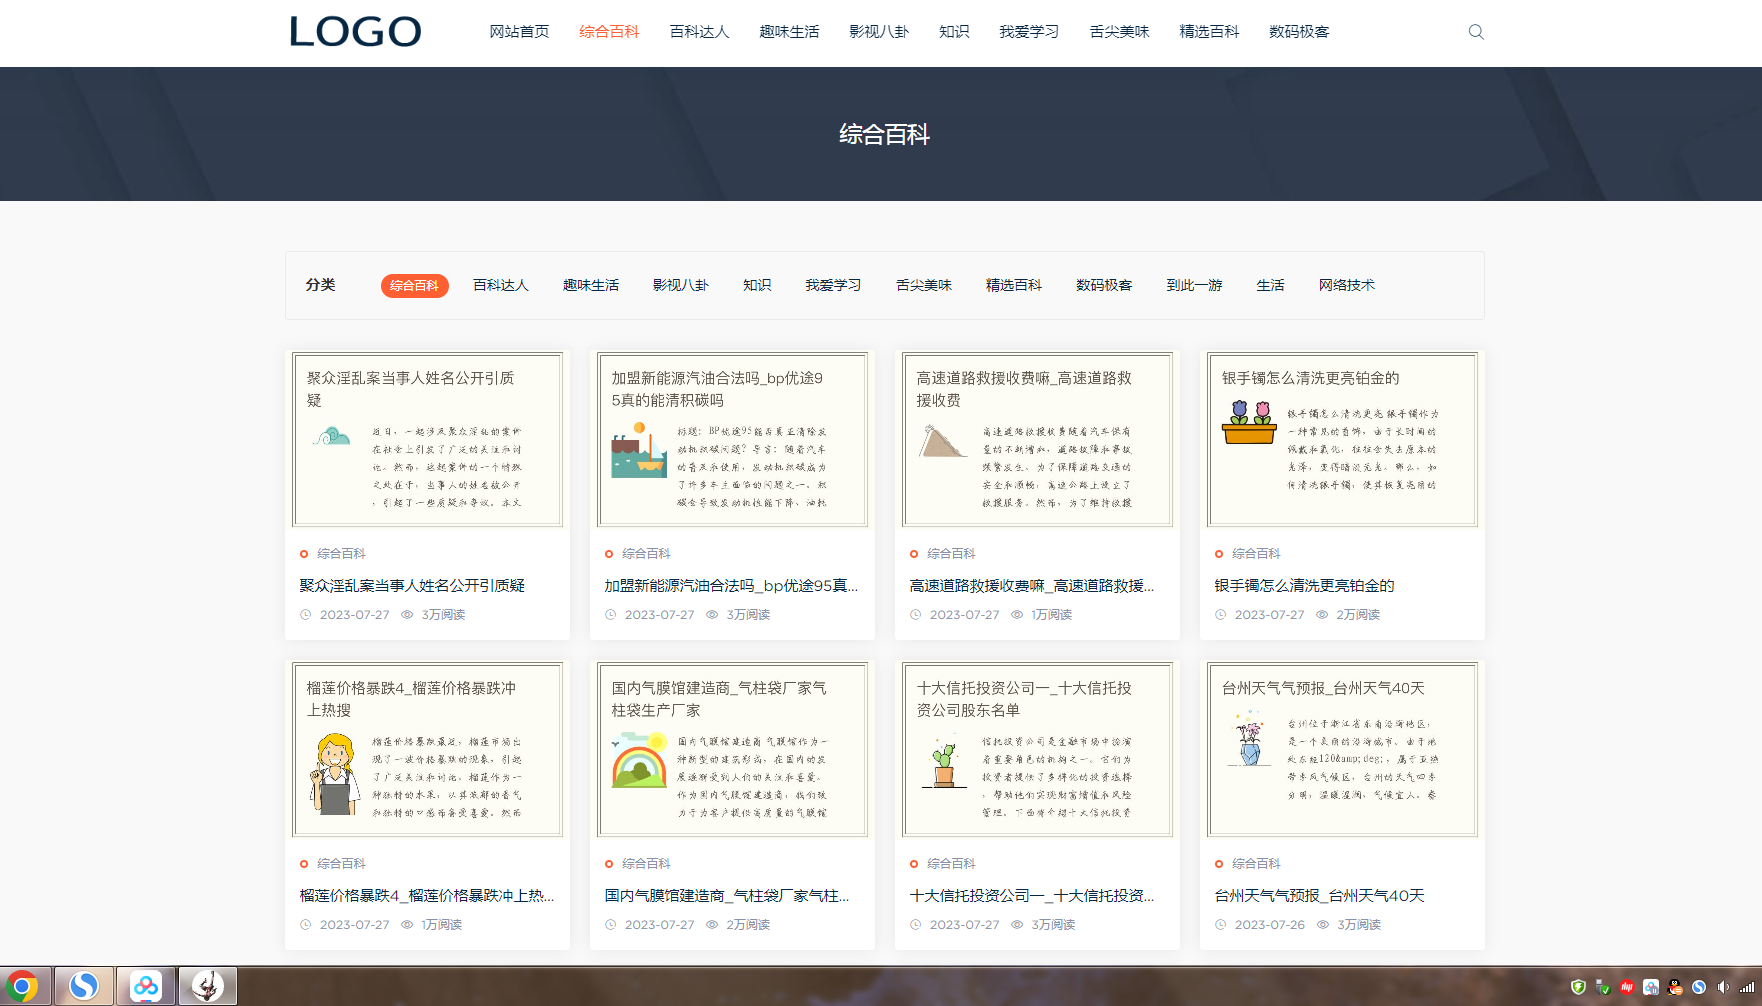
Task: Select the 百科达人 category filter
Action: (500, 286)
